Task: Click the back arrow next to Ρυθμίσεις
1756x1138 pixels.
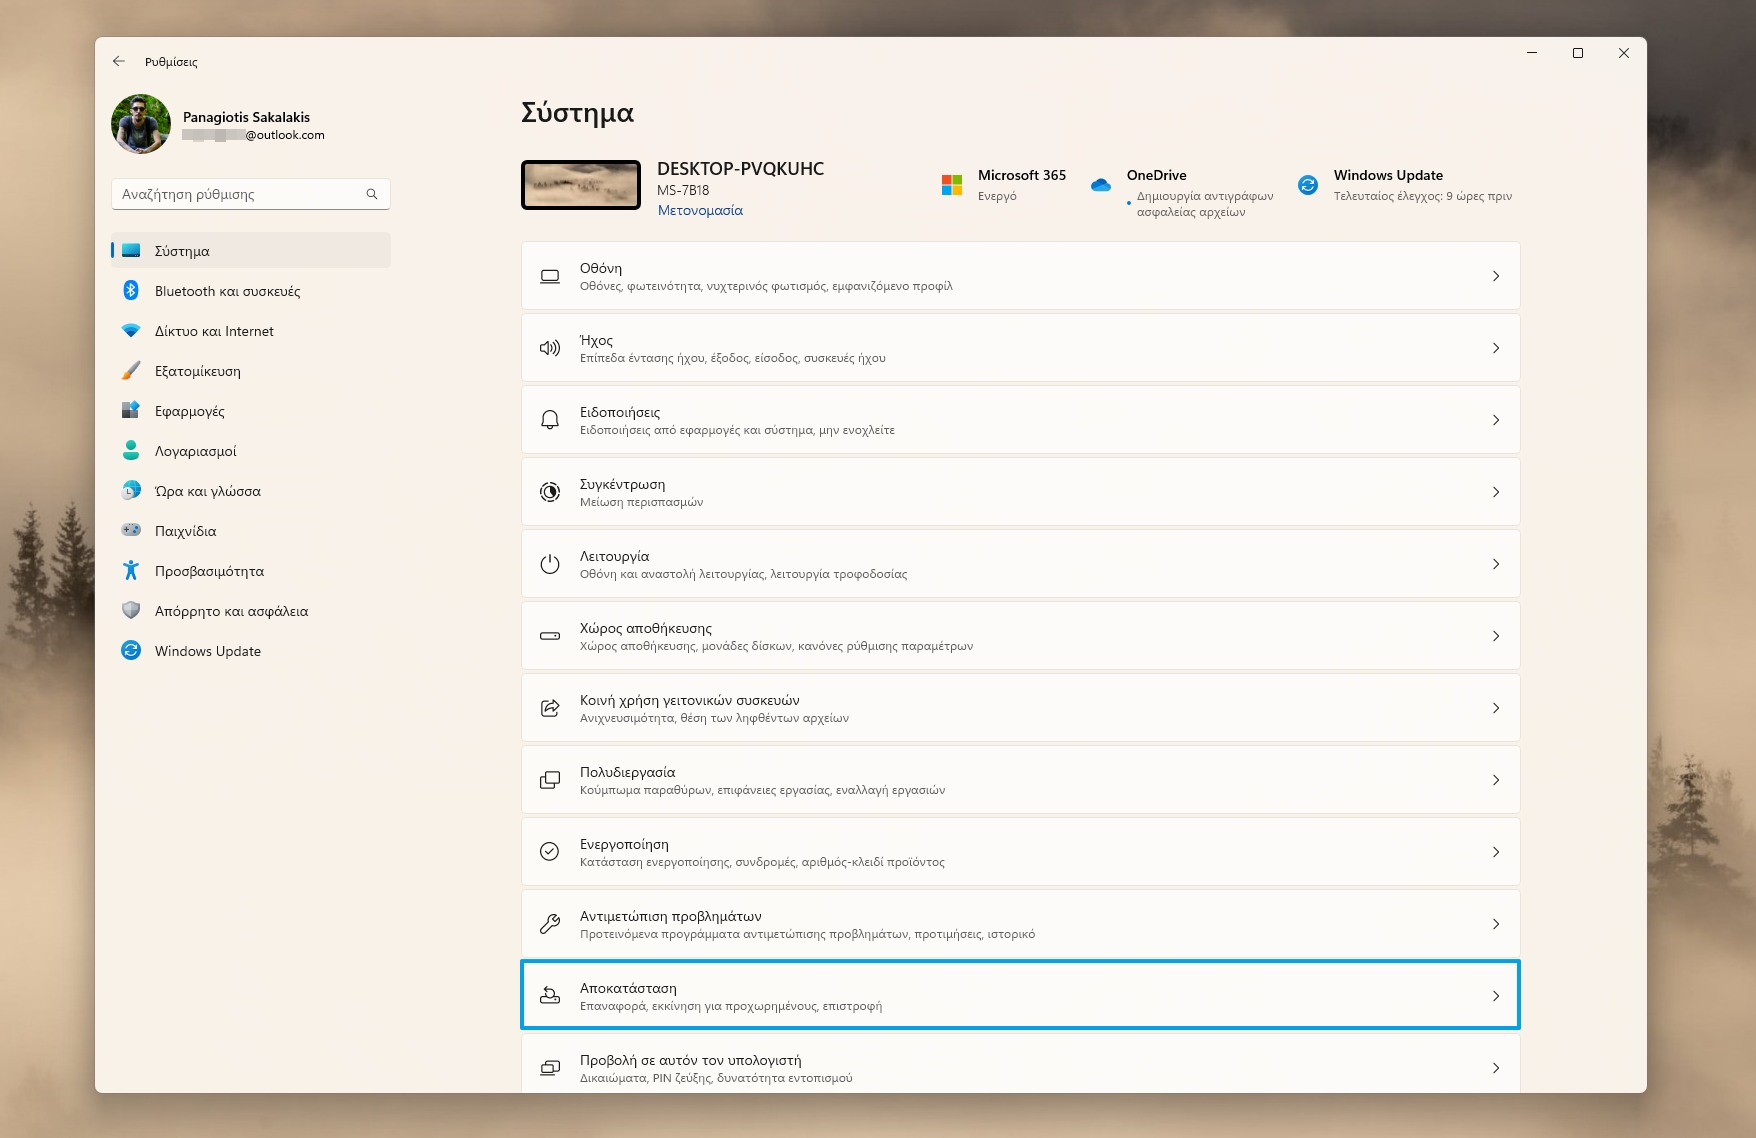Action: pyautogui.click(x=119, y=62)
